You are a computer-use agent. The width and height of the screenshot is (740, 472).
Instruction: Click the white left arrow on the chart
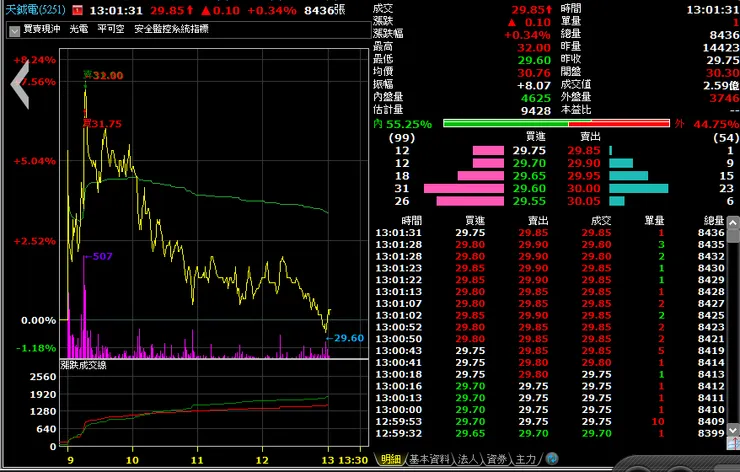pos(20,84)
